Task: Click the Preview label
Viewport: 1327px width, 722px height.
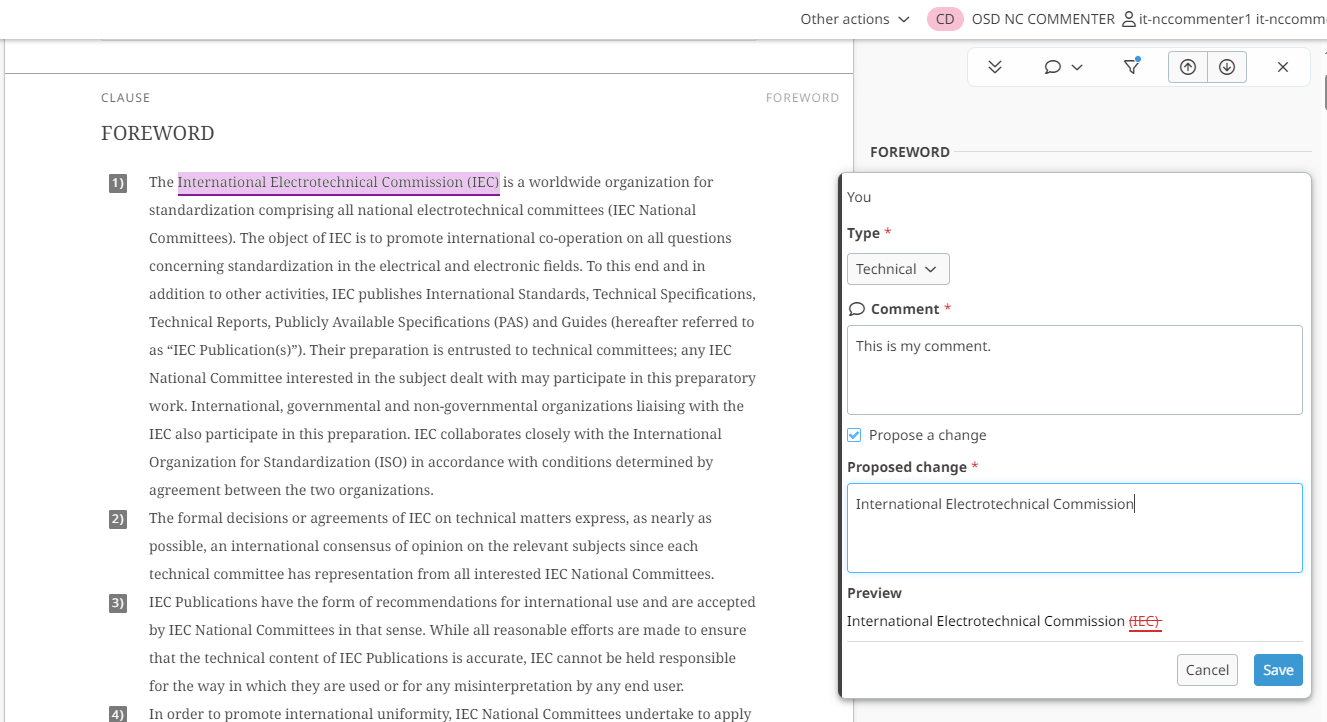Action: (x=874, y=593)
